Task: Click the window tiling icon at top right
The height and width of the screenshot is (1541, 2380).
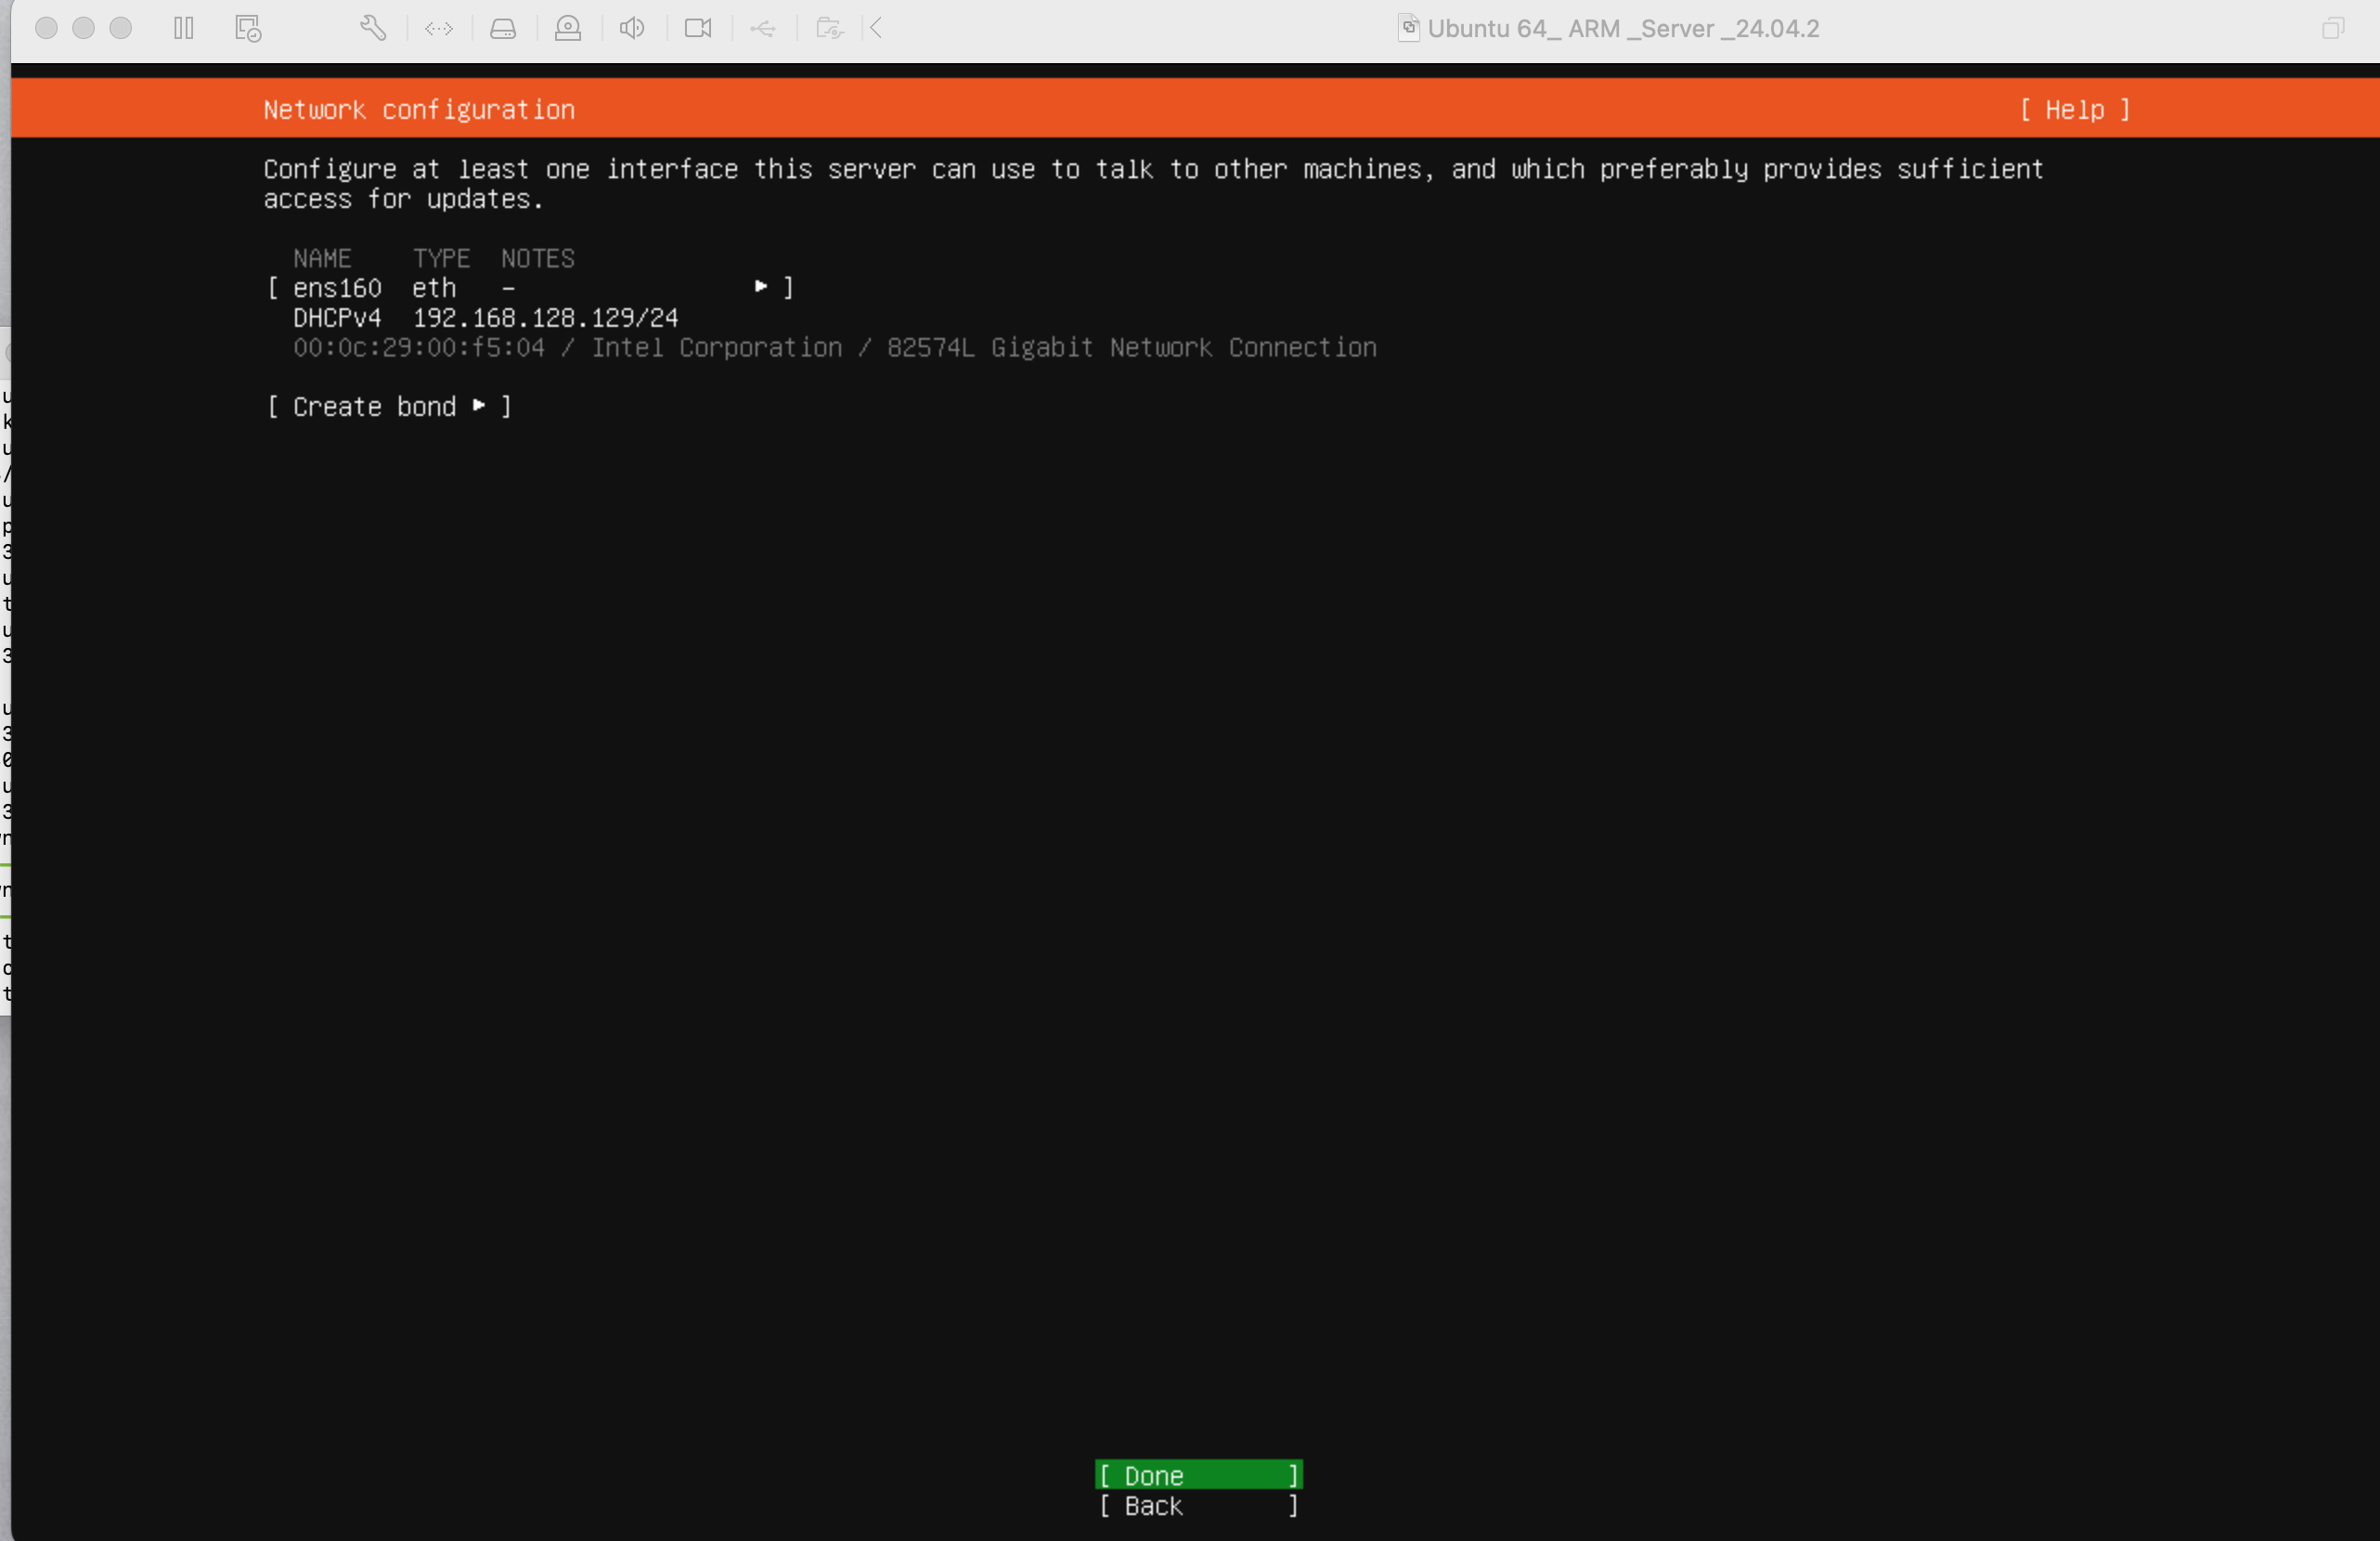Action: [2333, 28]
